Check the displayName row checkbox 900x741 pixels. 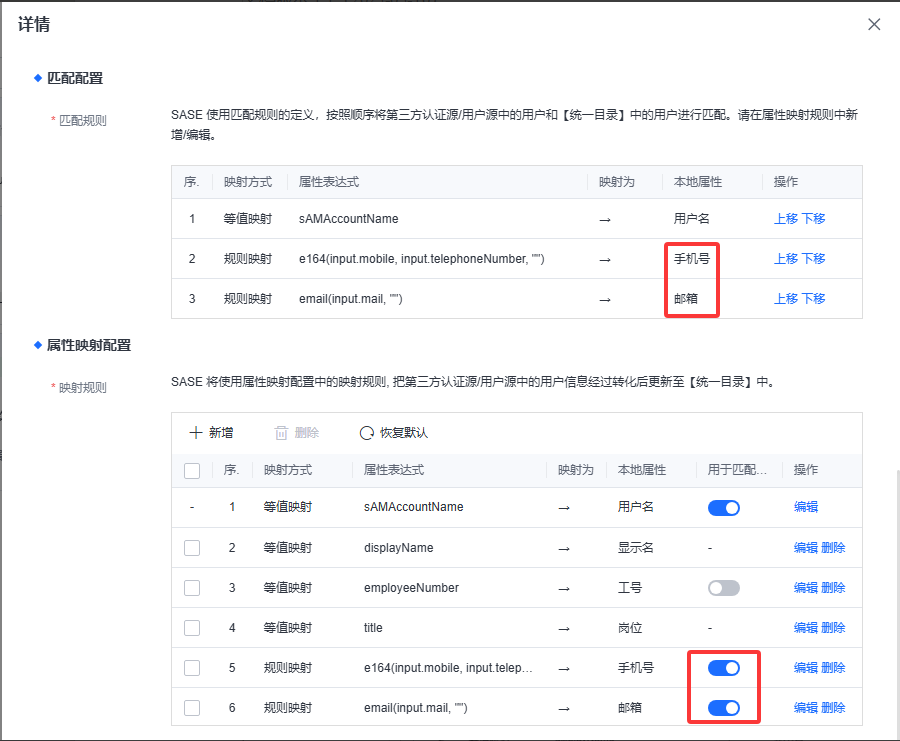pos(192,548)
